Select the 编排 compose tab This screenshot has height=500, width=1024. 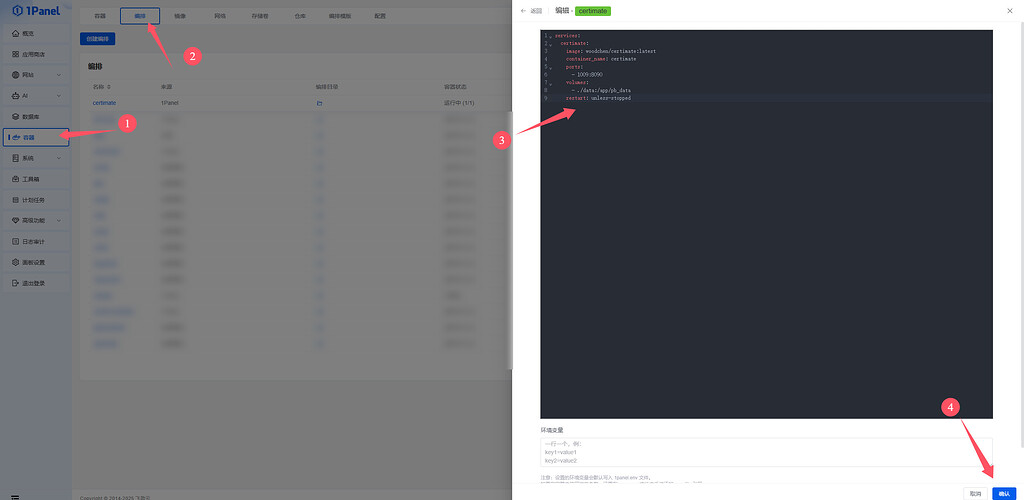[139, 16]
